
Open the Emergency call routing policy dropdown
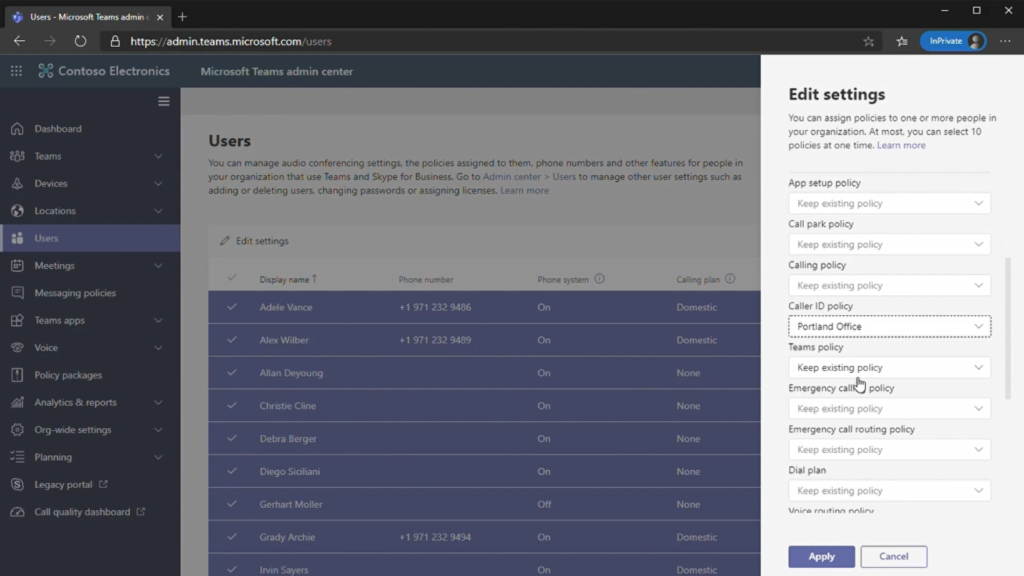point(889,450)
